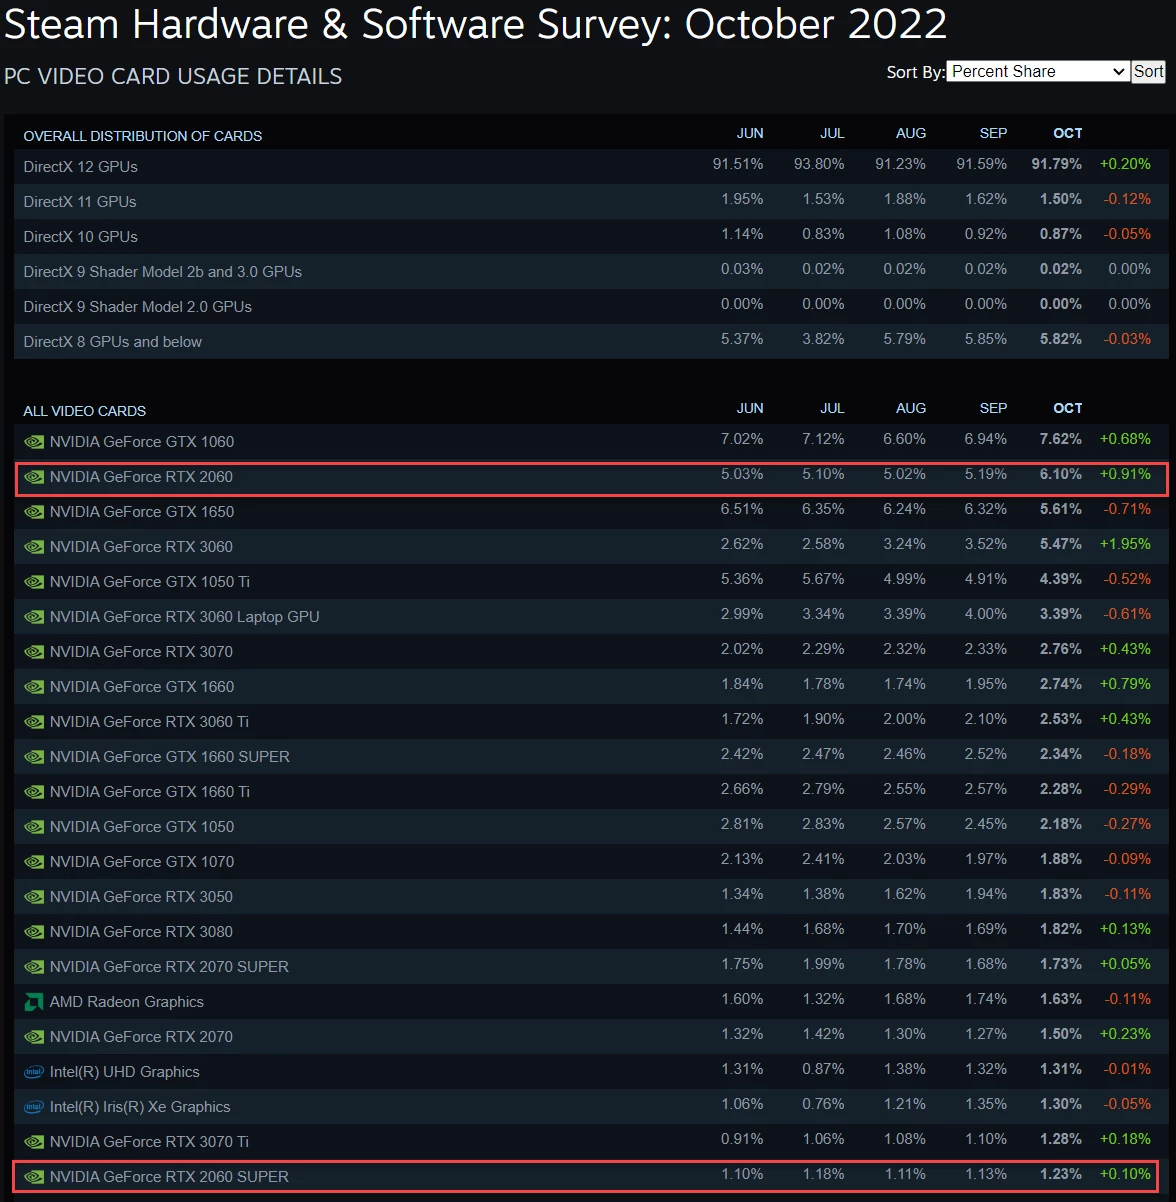Click the 'OVERALL DISTRIBUTION OF CARDS' heading
Screen dimensions: 1176x1202
[143, 136]
